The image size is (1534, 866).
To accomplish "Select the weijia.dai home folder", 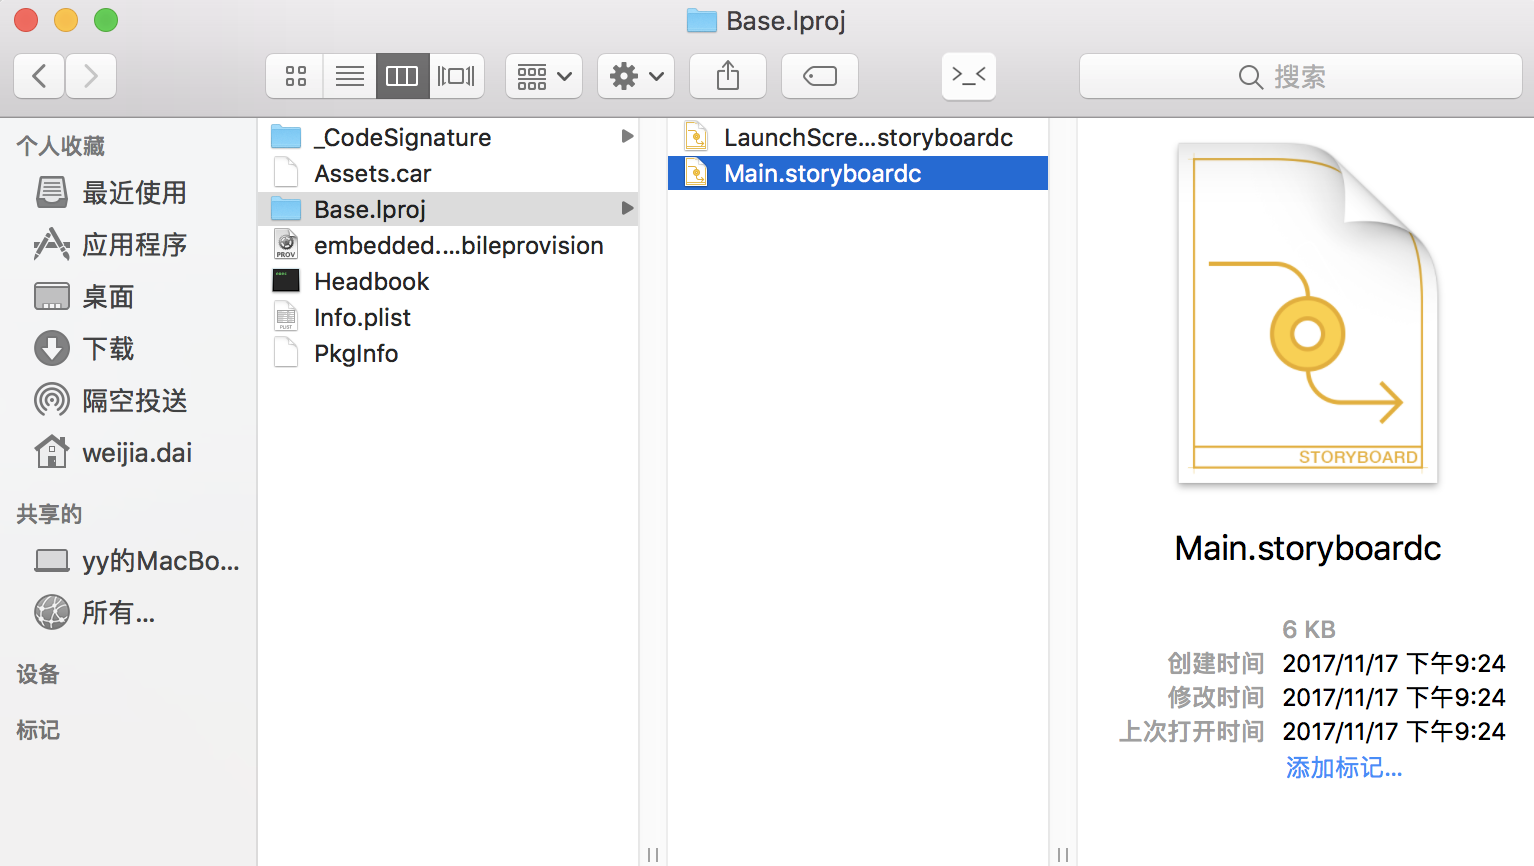I will pyautogui.click(x=136, y=453).
